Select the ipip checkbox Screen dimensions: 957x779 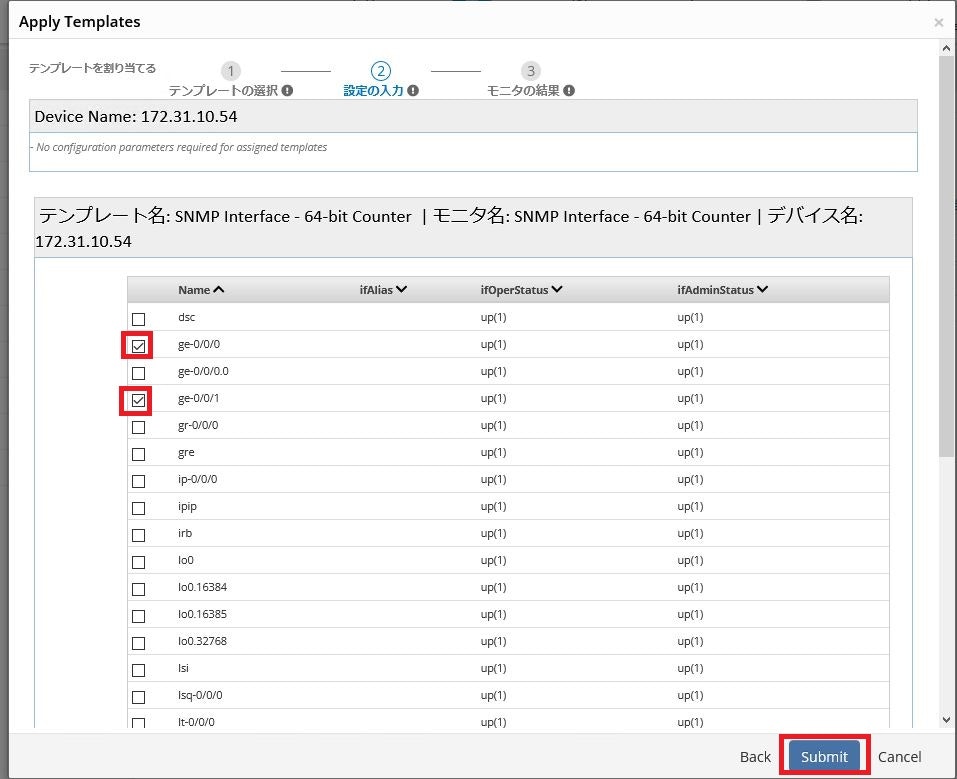pyautogui.click(x=139, y=508)
